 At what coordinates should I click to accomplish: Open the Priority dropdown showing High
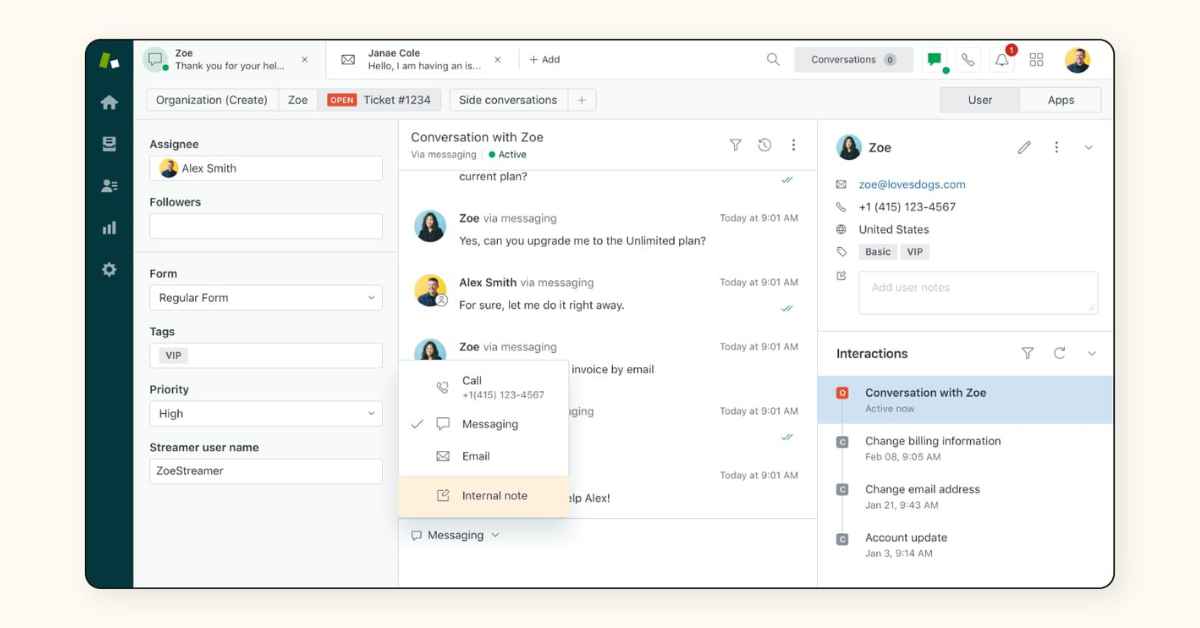[x=265, y=413]
